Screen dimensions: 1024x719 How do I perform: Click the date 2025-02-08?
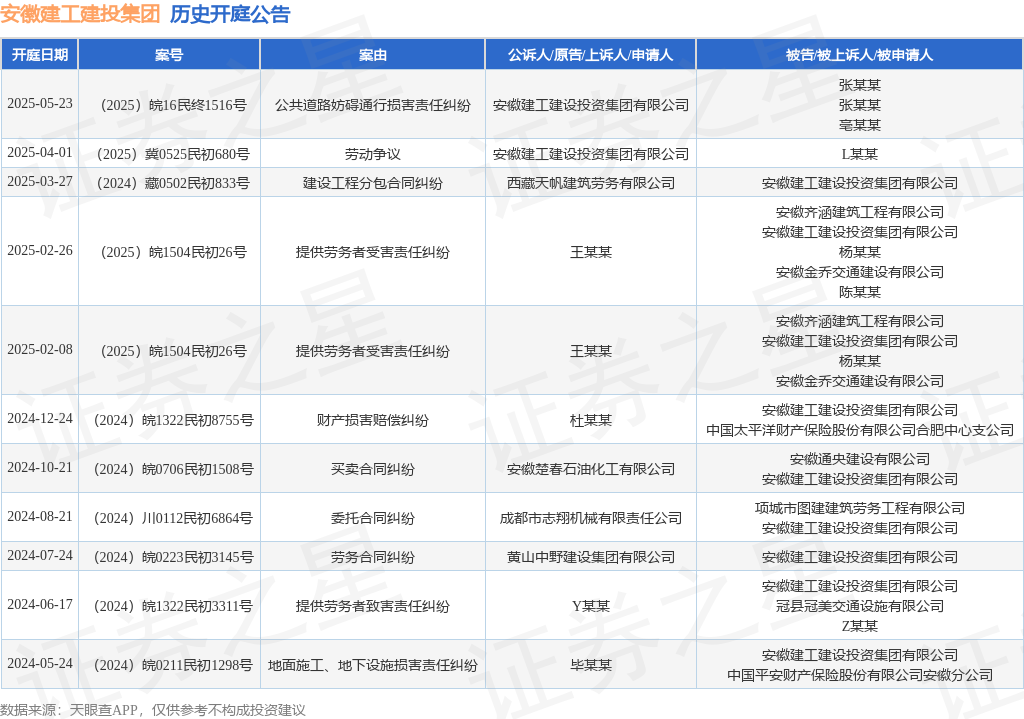point(40,350)
